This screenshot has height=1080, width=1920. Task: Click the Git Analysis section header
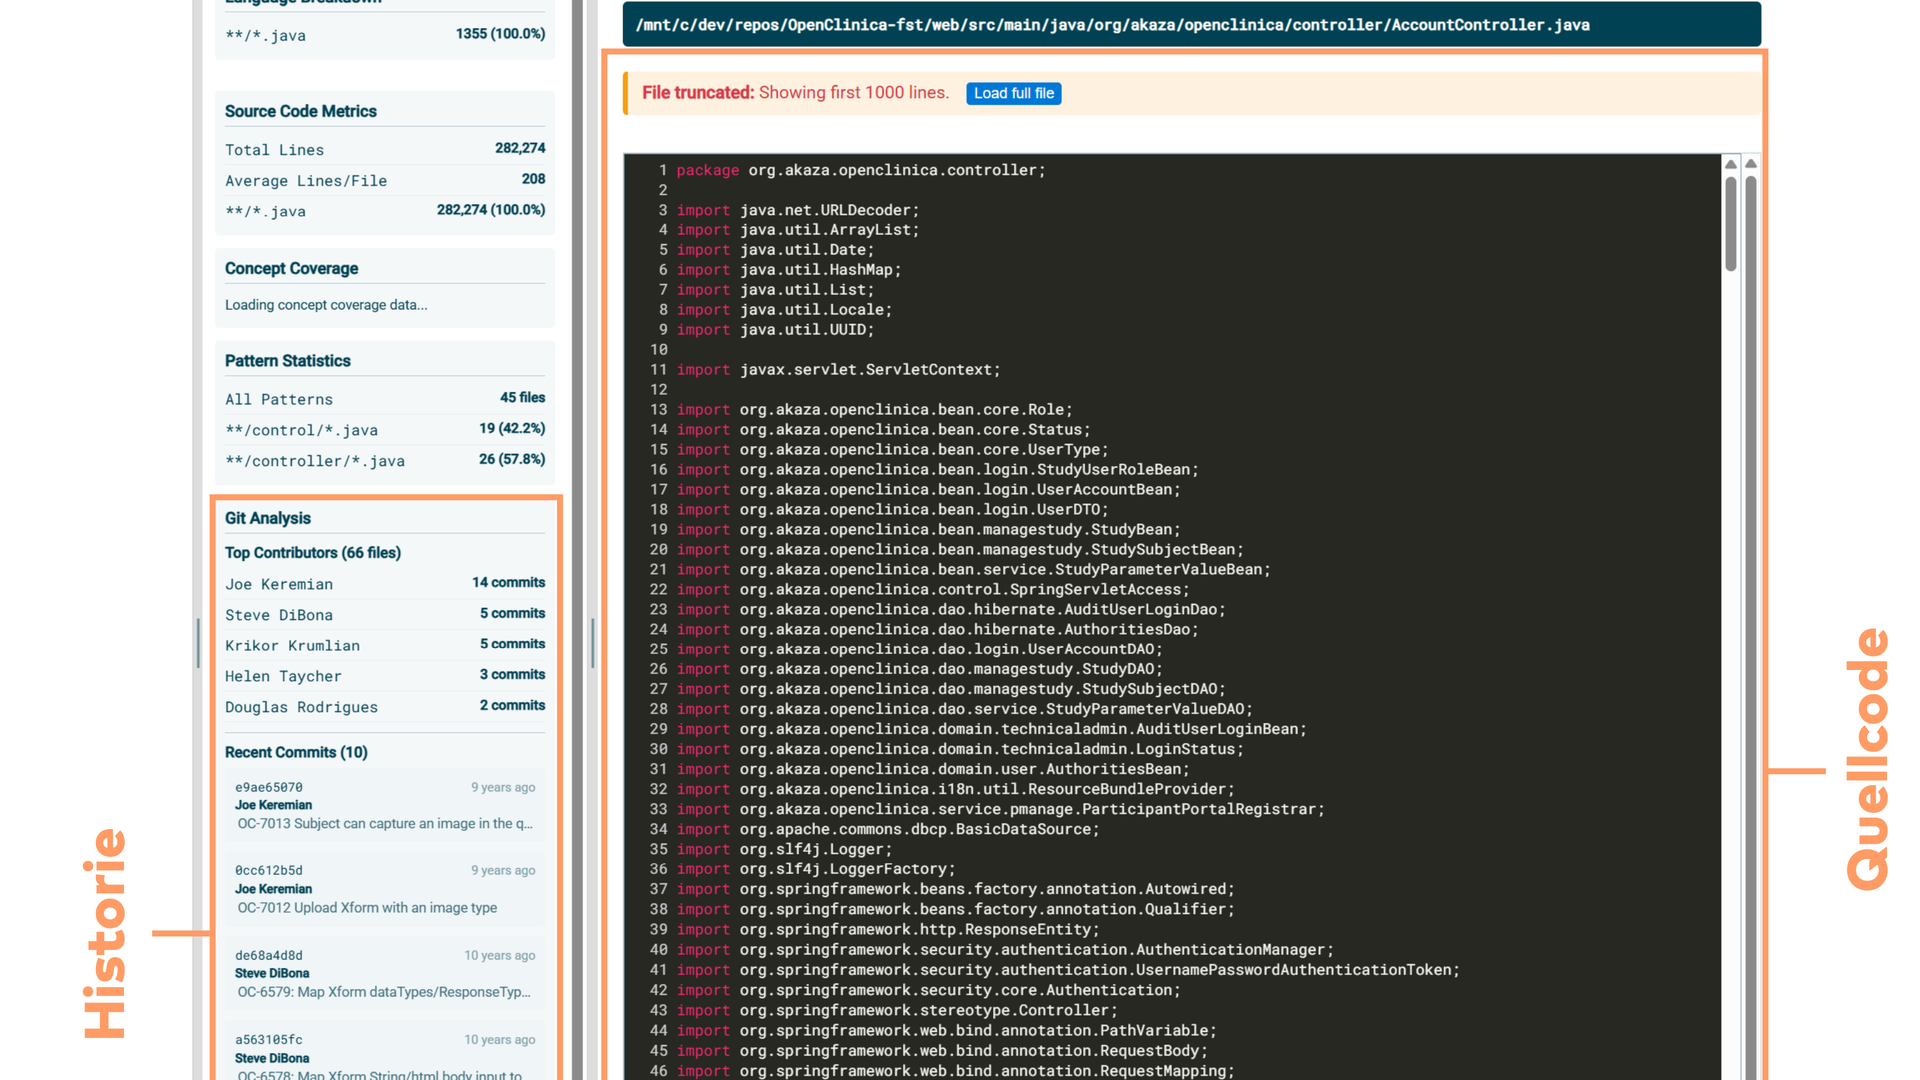pyautogui.click(x=268, y=518)
